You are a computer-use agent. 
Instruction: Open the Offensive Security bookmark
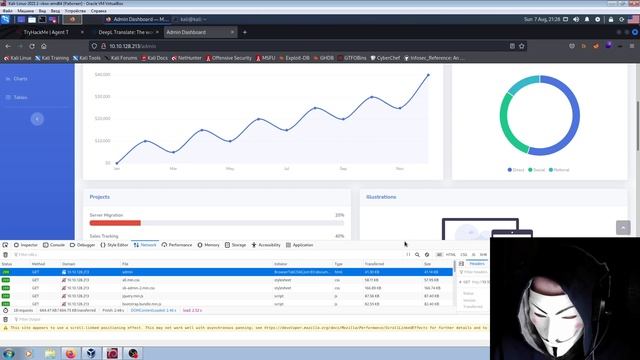coord(229,58)
